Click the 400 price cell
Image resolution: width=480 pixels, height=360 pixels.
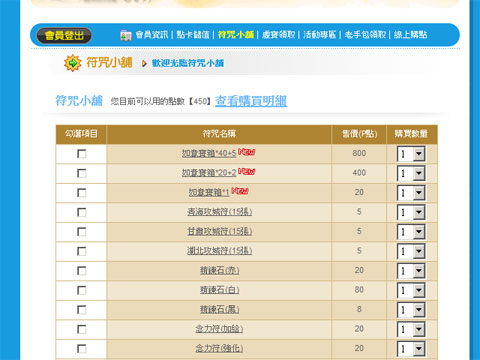click(x=359, y=173)
